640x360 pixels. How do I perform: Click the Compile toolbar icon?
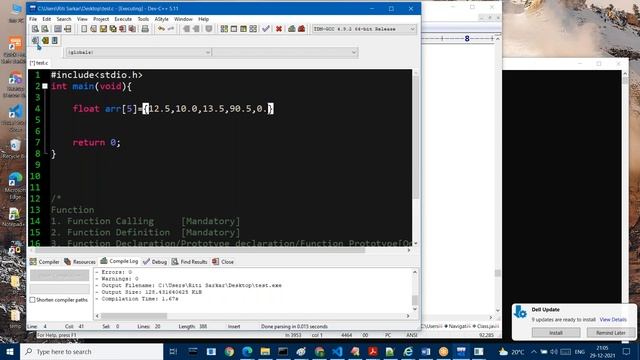[x=224, y=29]
